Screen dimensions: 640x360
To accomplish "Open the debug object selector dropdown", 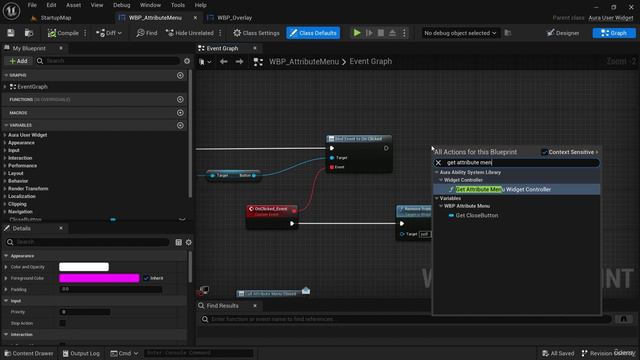I will tap(460, 33).
